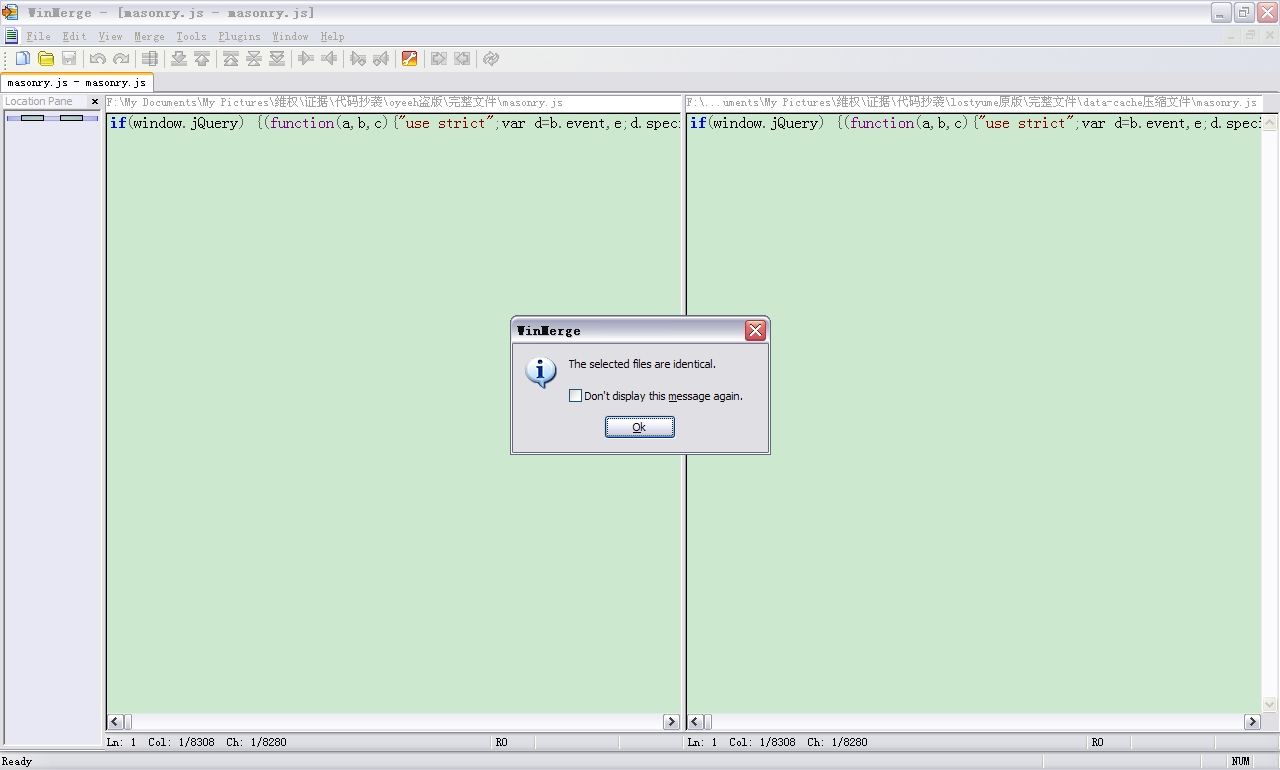Click the NUM status bar indicator

coord(1240,762)
